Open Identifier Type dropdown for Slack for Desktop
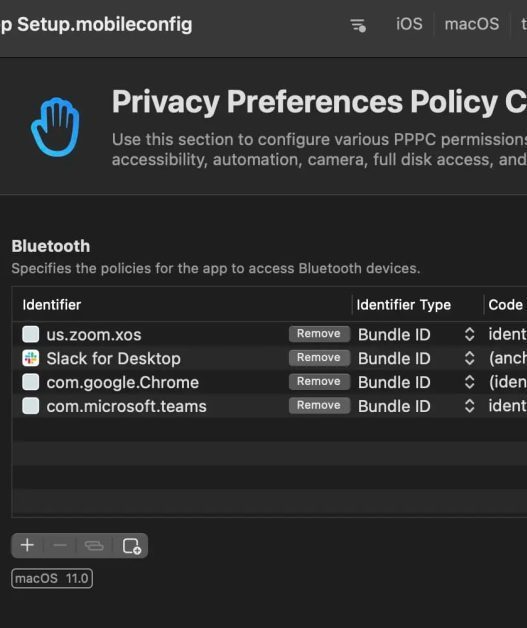Image resolution: width=527 pixels, height=628 pixels. pos(469,358)
